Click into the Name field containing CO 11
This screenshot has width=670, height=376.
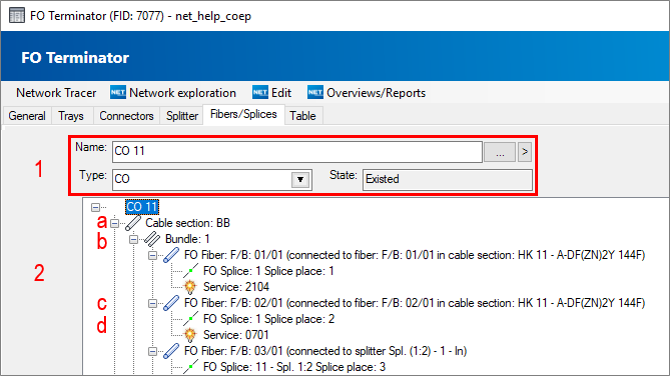(297, 152)
